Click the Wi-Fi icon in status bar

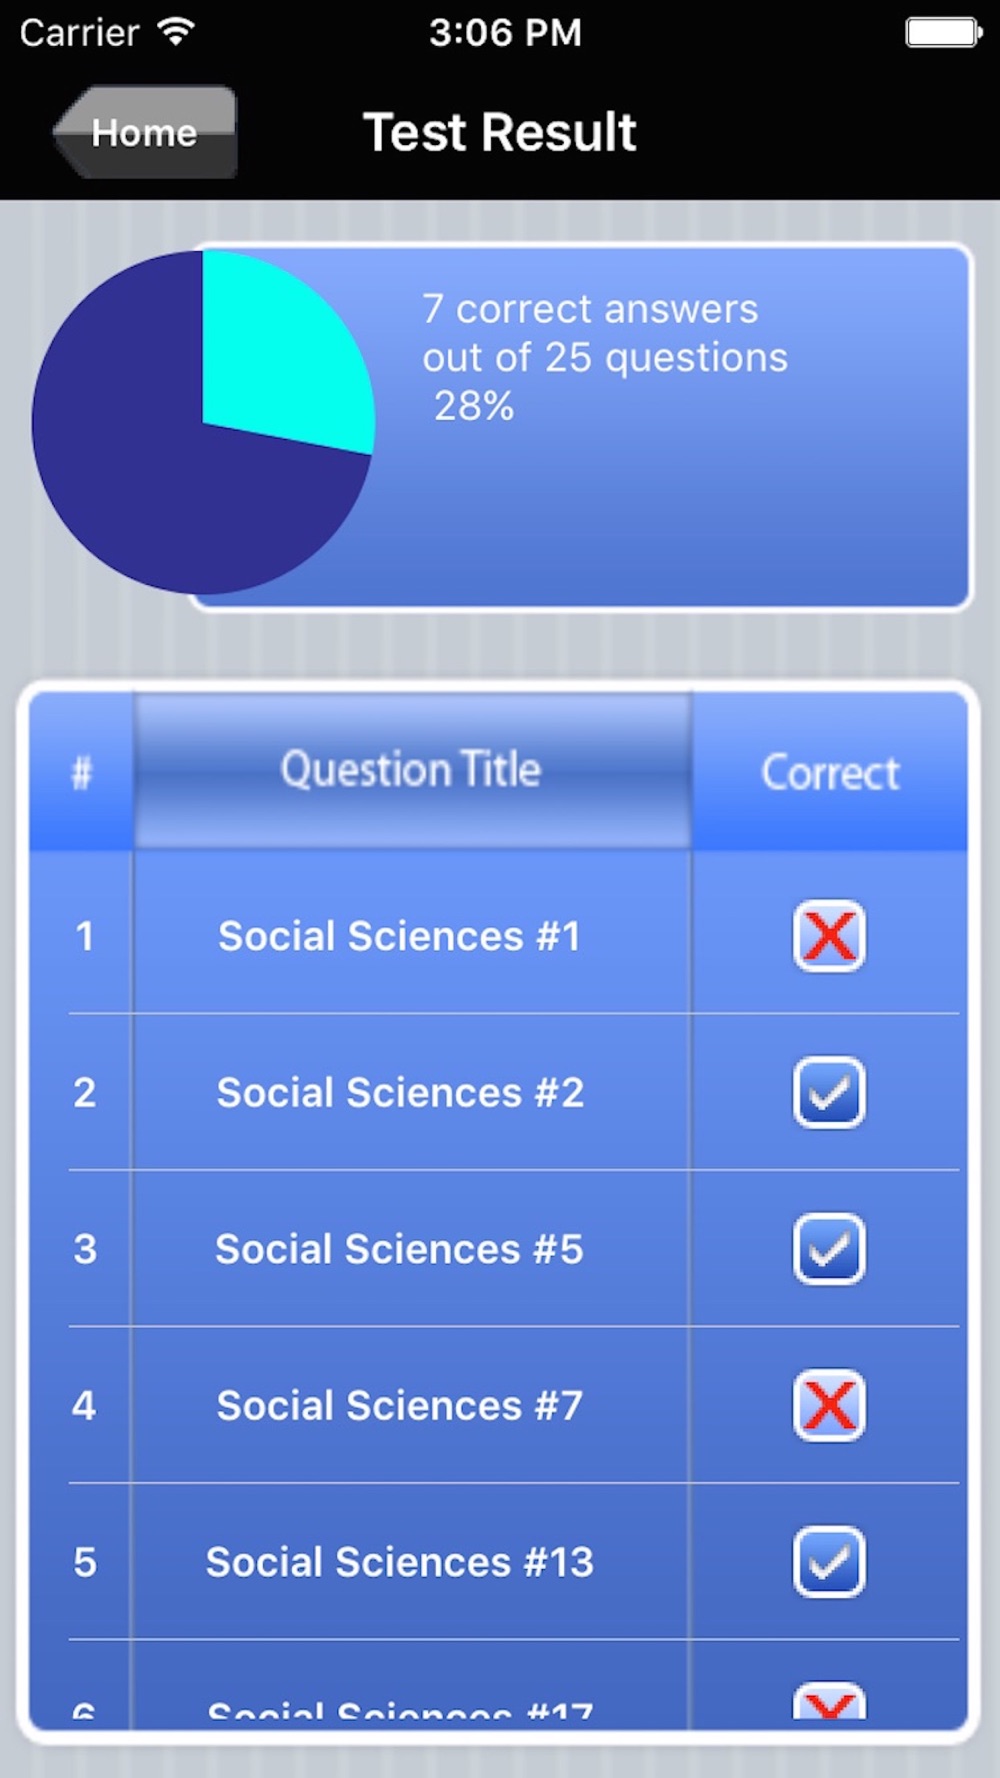[x=176, y=32]
